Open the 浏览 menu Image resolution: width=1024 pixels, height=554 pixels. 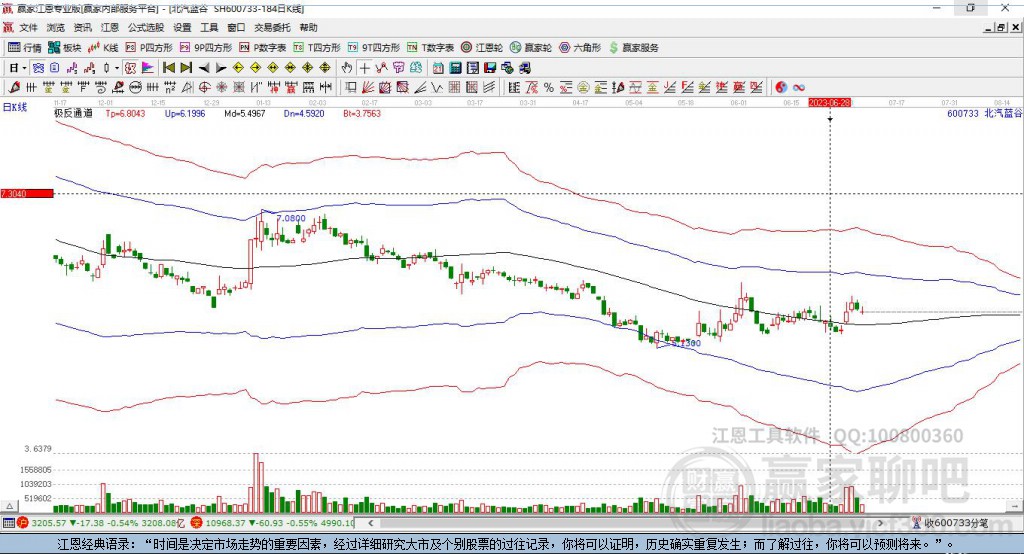(56, 27)
